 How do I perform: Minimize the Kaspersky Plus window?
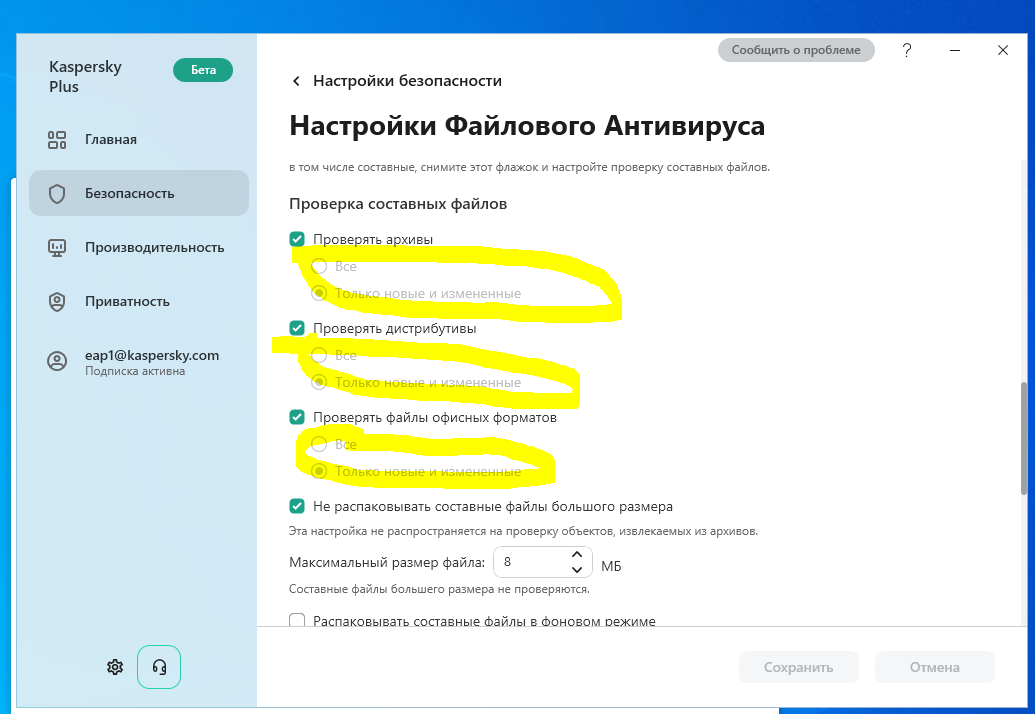point(955,50)
